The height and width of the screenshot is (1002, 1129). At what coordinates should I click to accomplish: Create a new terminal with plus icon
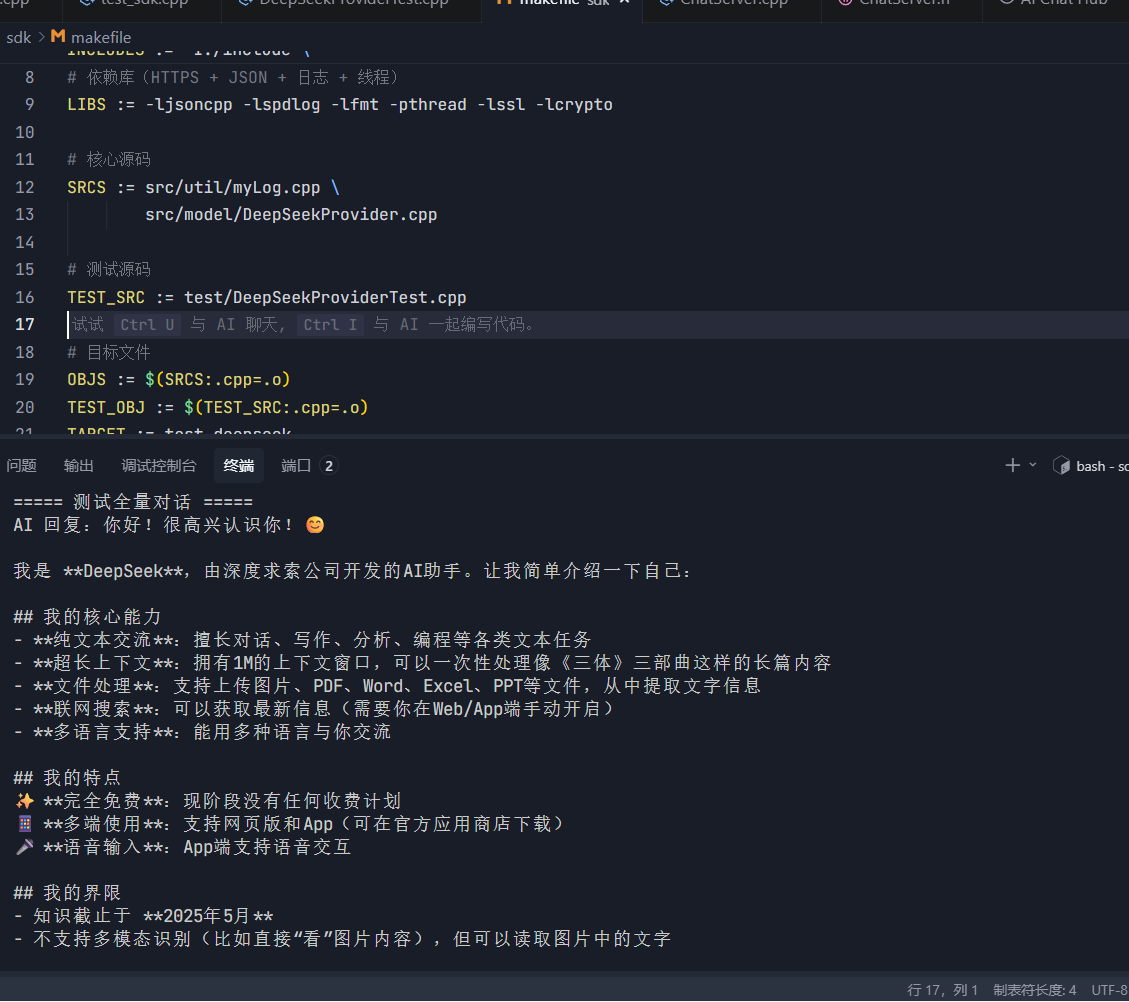1012,465
